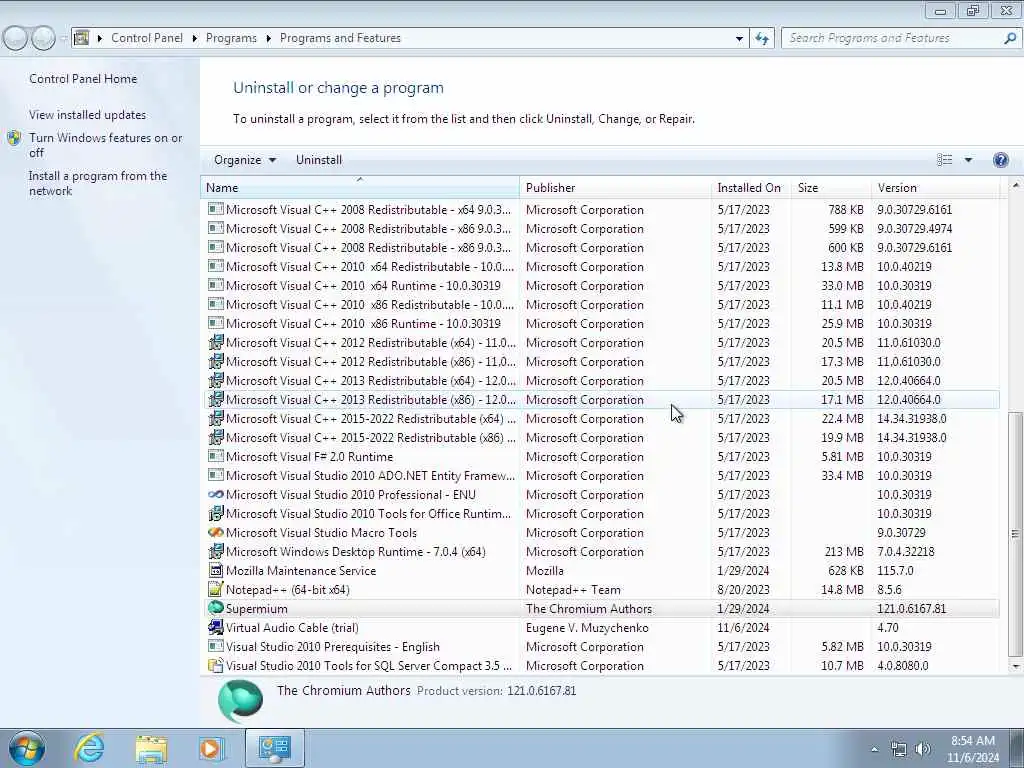Click the Microsoft Visual F# 2.0 Runtime icon

[216, 456]
